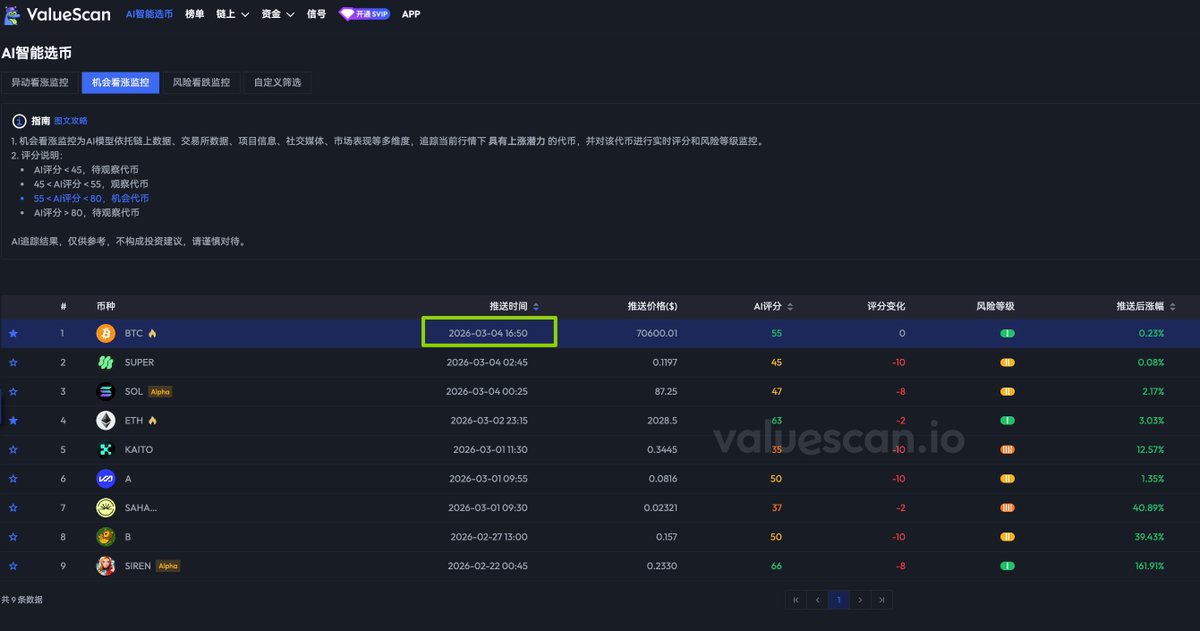Open the 榜单 nav item

point(195,14)
